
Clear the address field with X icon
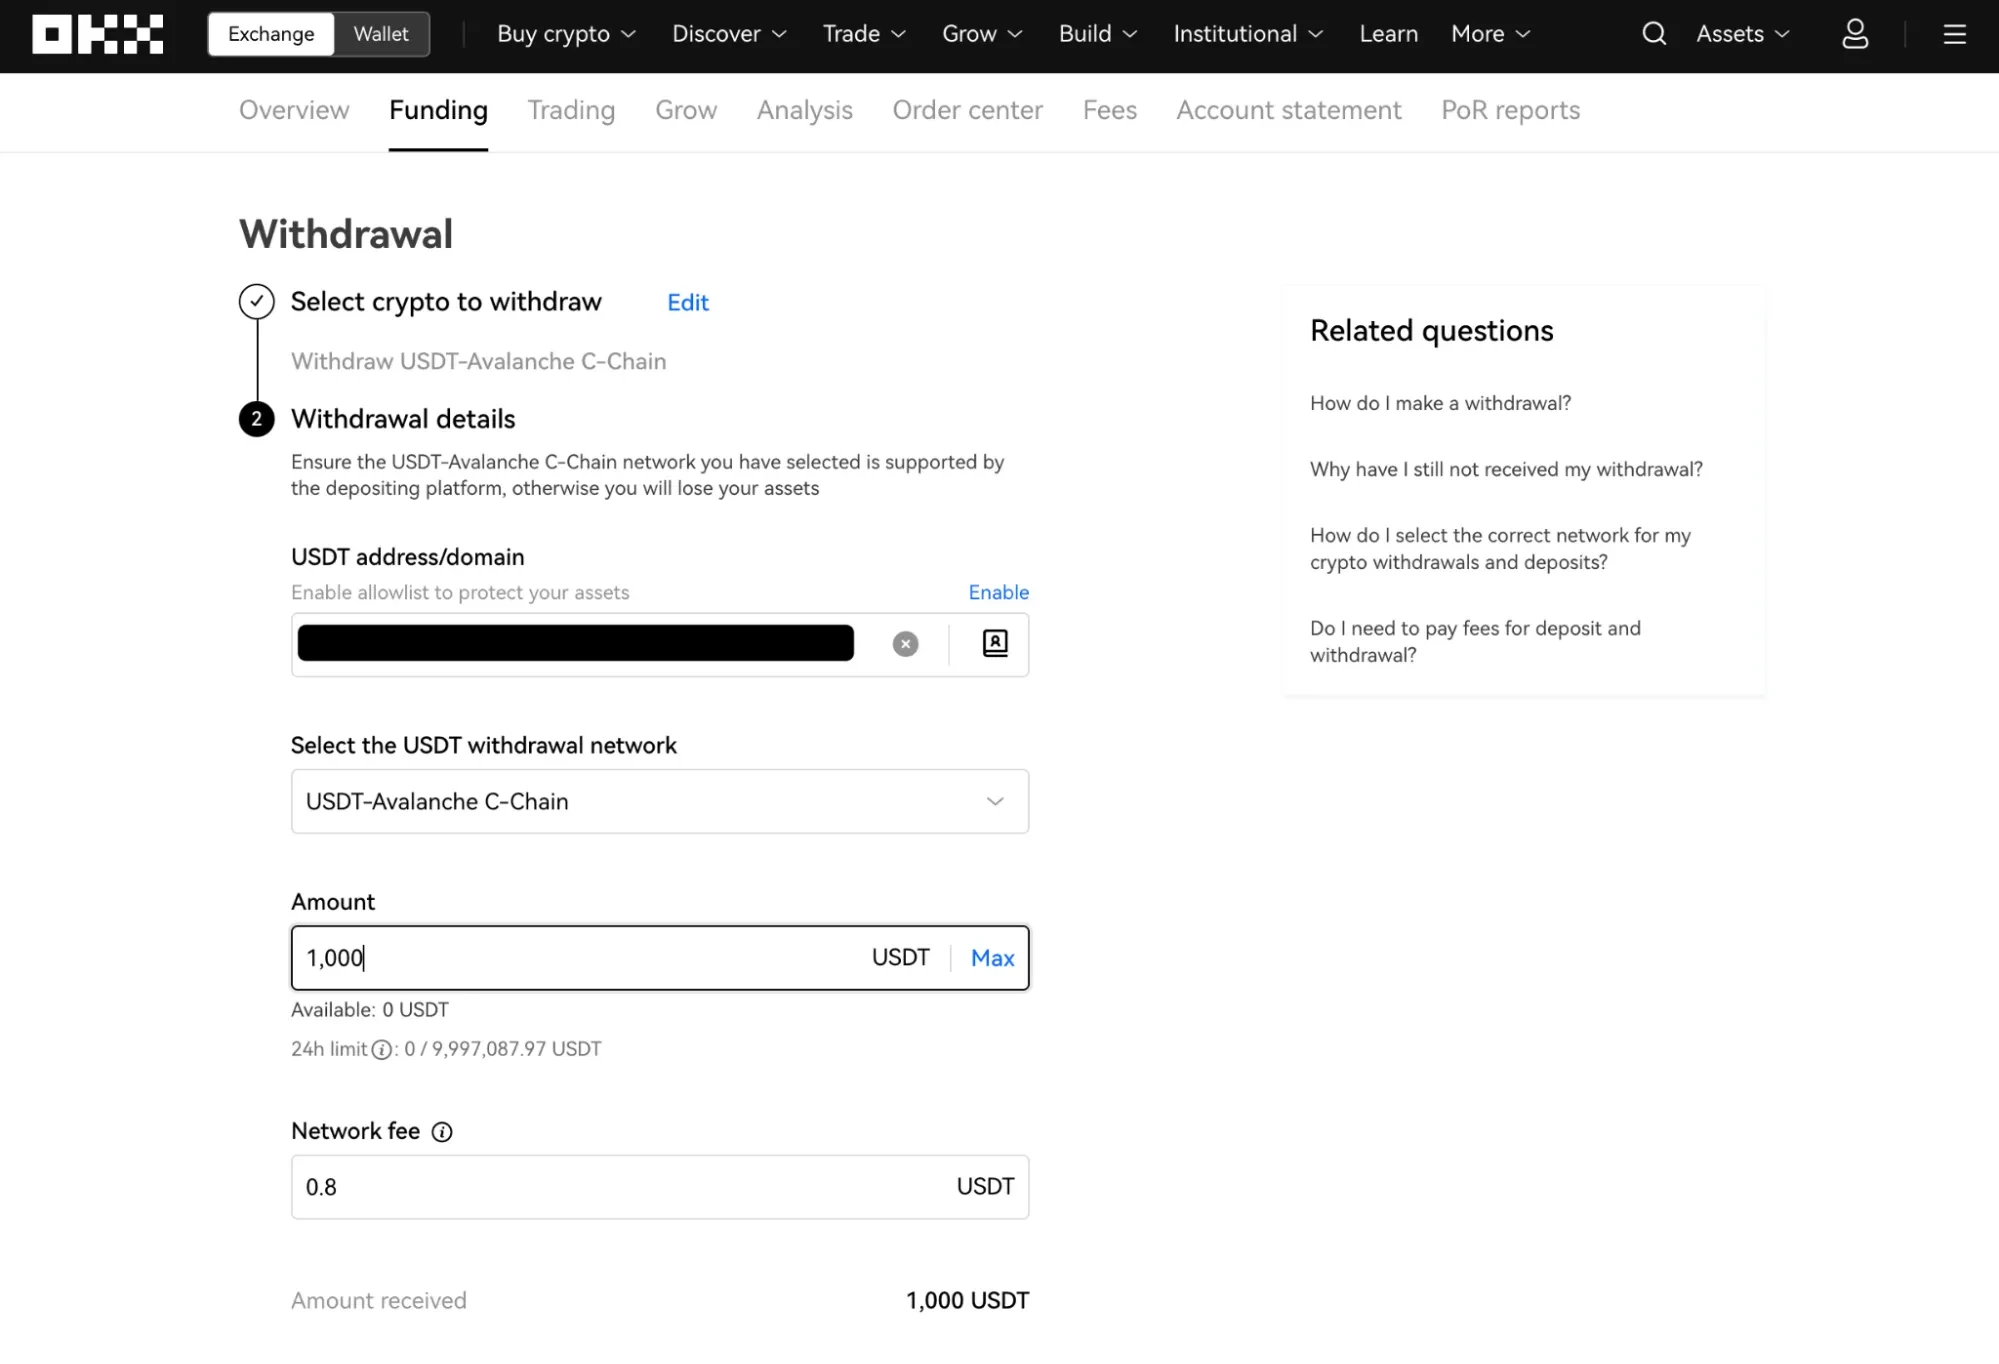tap(905, 644)
